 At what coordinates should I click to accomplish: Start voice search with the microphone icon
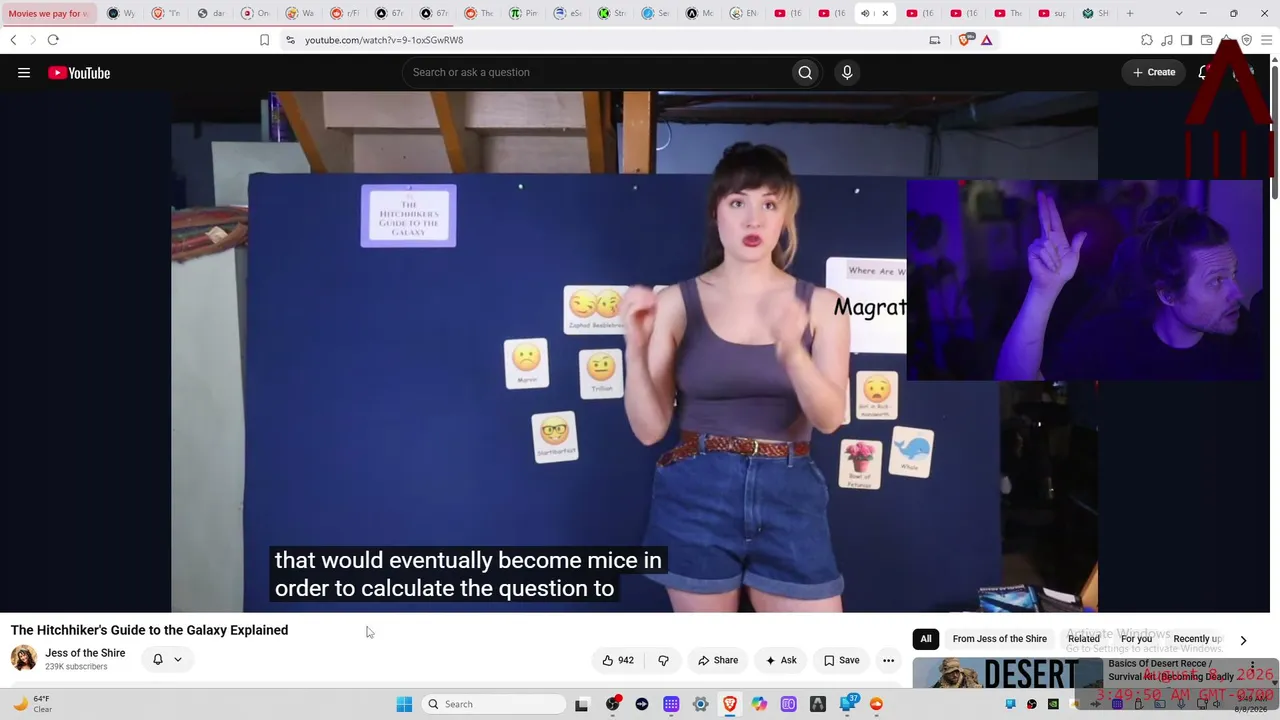coord(847,72)
